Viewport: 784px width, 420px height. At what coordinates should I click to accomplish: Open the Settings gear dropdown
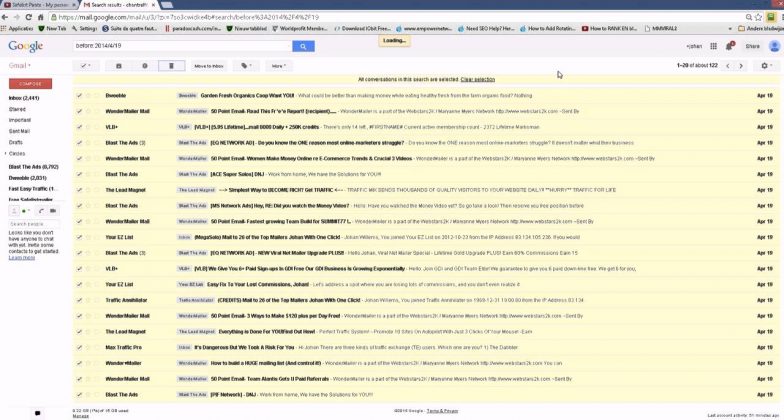click(766, 66)
